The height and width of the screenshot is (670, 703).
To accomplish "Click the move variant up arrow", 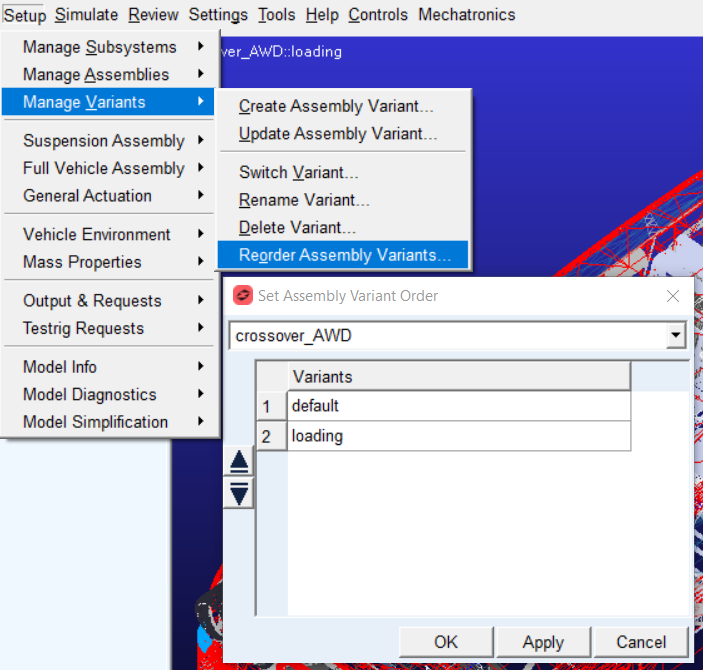I will coord(239,462).
